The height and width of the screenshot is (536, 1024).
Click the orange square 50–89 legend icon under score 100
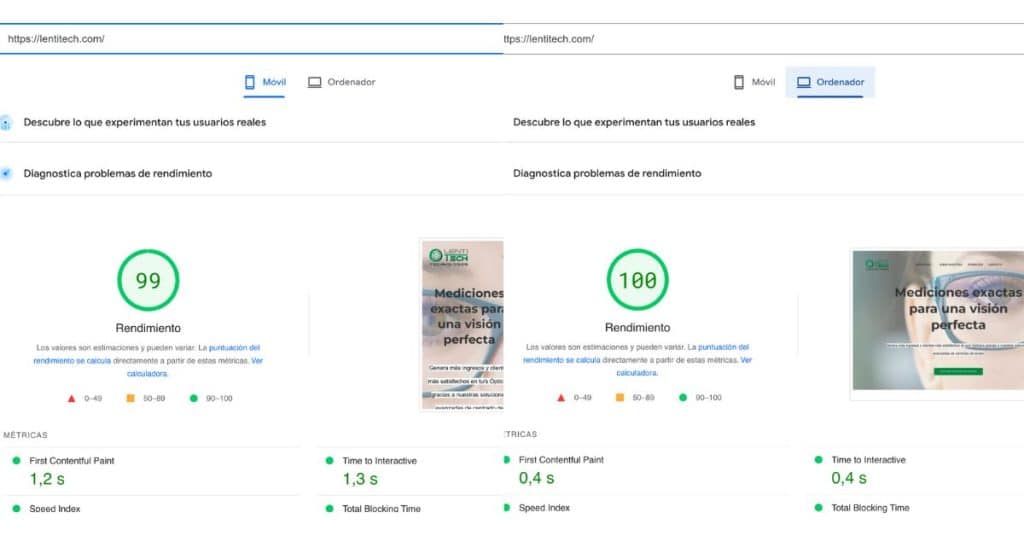pos(619,398)
